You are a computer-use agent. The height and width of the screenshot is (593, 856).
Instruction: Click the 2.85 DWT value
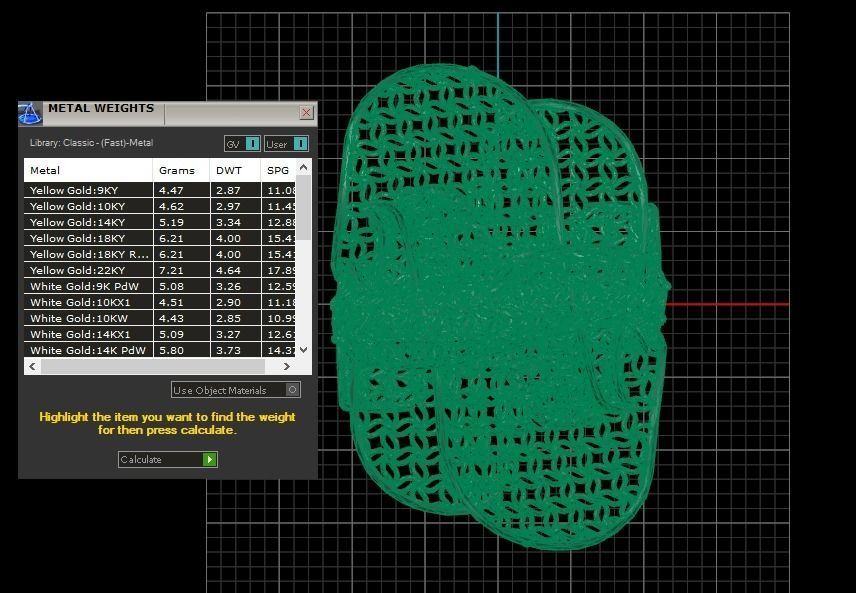[x=228, y=318]
